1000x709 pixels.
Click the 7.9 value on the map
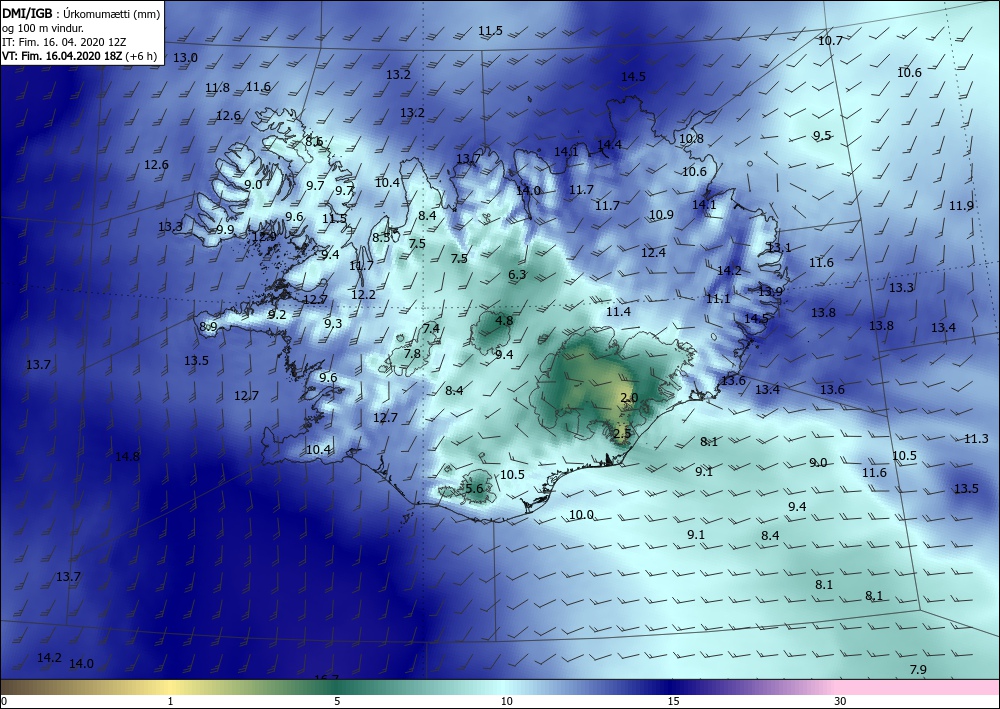pyautogui.click(x=918, y=669)
